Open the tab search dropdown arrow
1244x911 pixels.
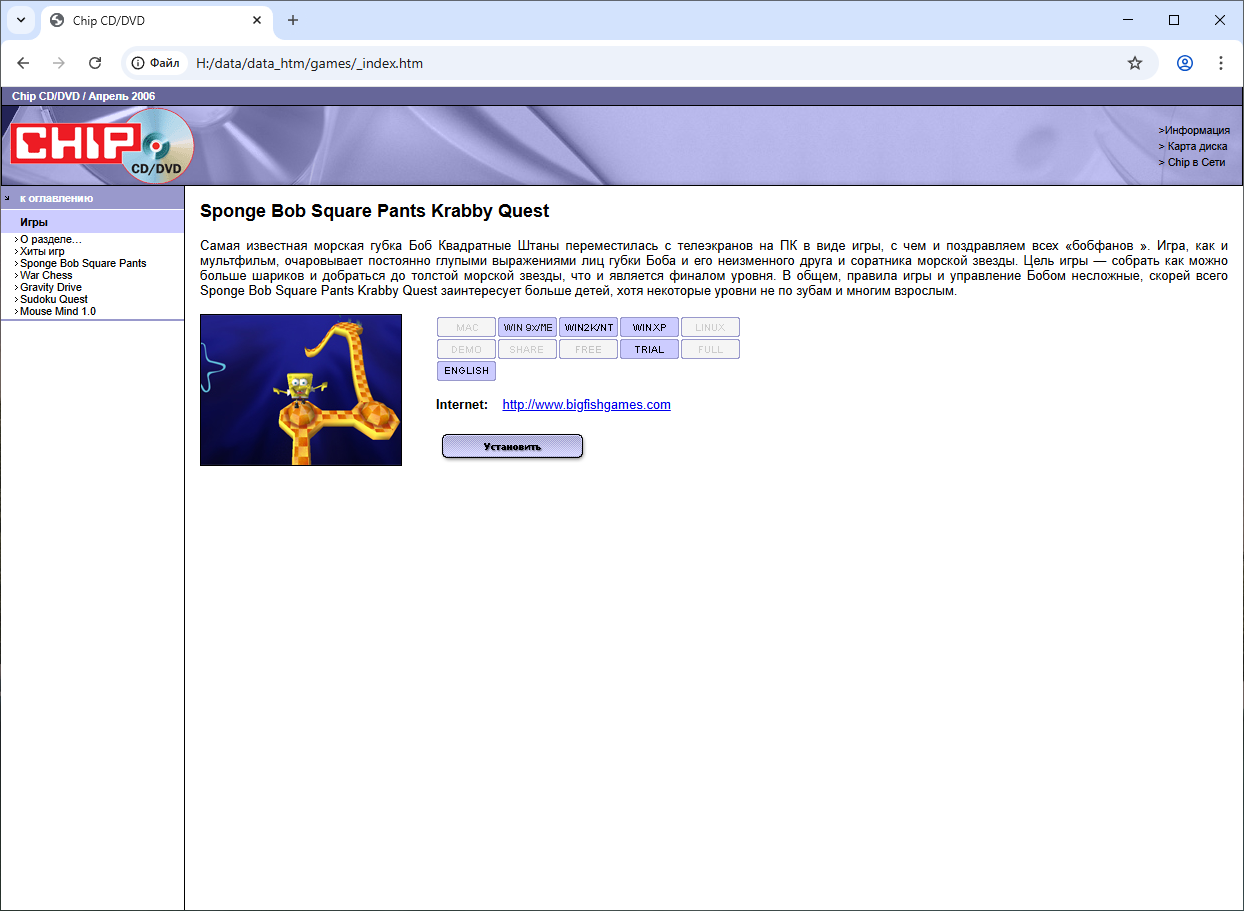click(21, 20)
